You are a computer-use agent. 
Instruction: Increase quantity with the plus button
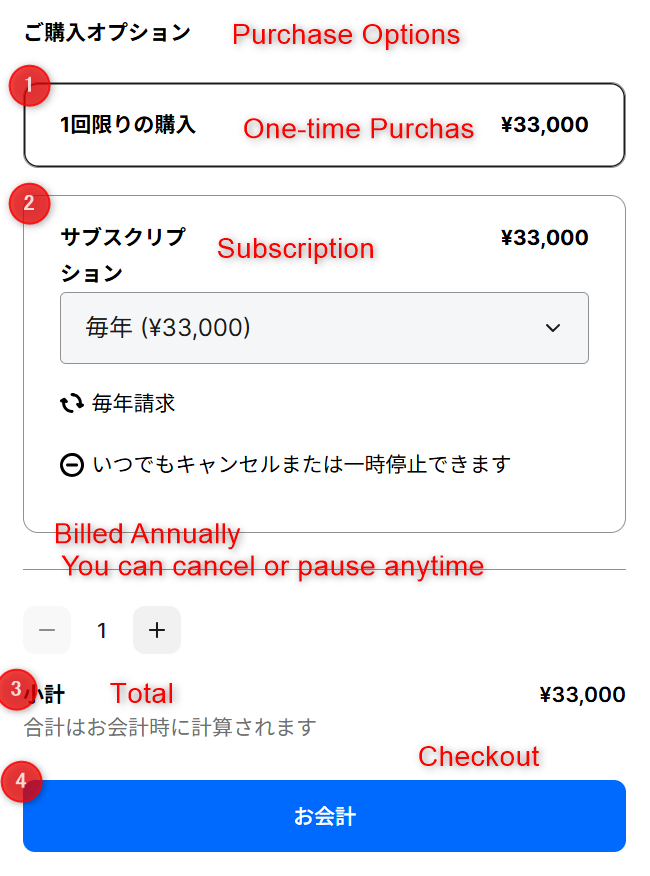156,630
